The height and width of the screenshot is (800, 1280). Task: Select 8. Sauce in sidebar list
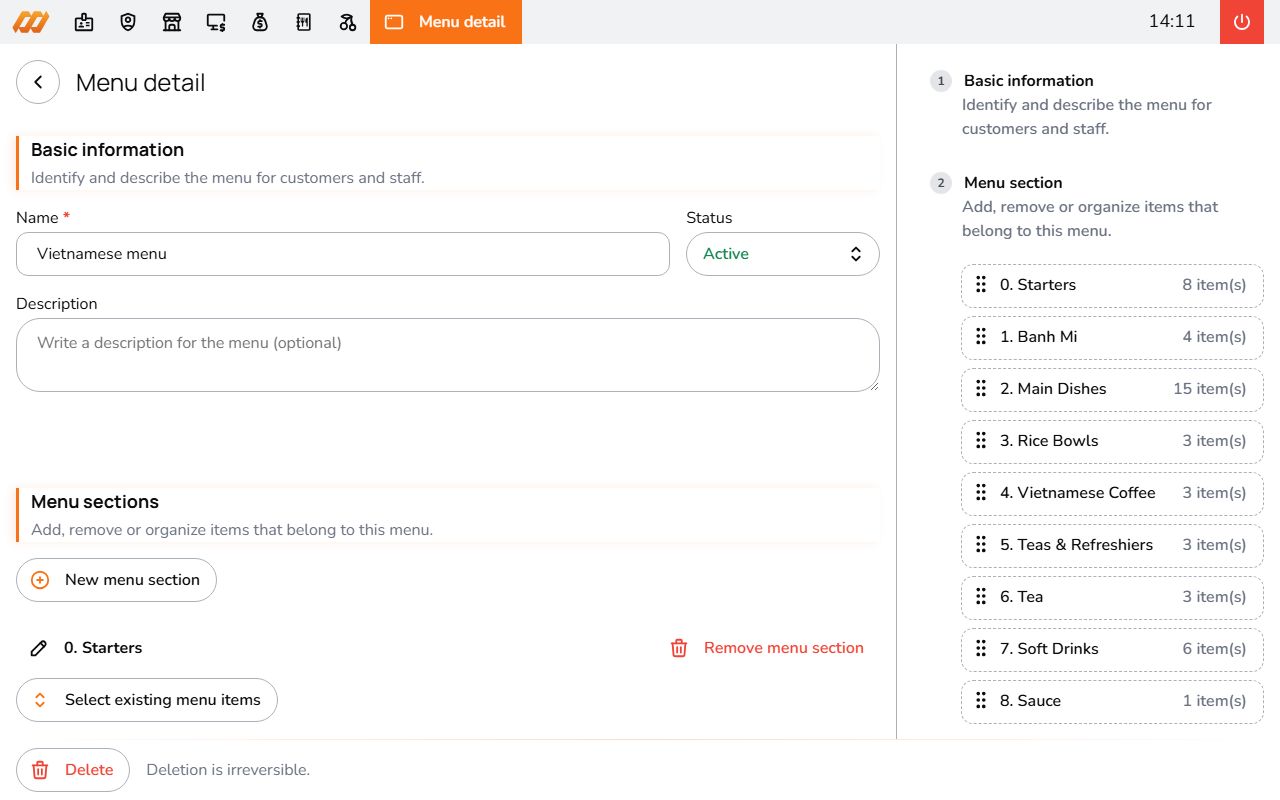(x=1112, y=701)
